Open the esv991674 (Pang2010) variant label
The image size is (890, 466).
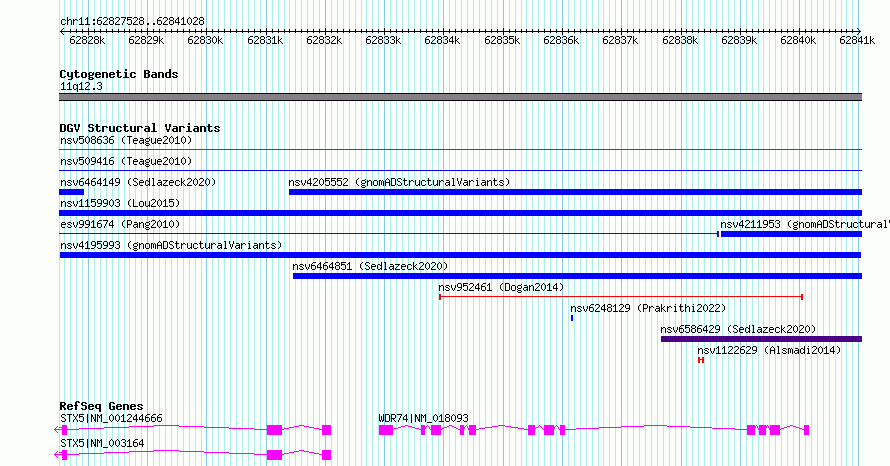point(120,224)
